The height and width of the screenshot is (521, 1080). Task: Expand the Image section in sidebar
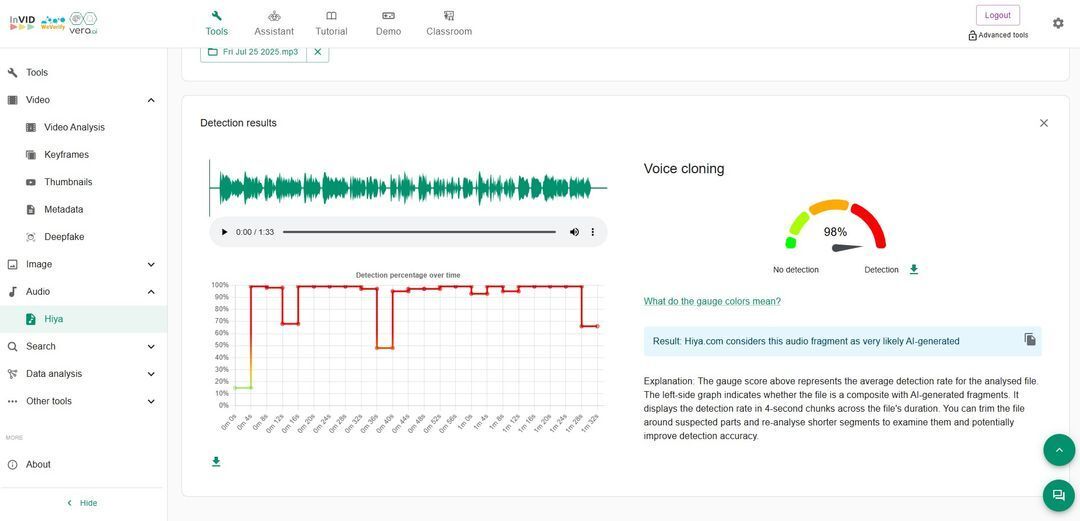click(x=151, y=264)
